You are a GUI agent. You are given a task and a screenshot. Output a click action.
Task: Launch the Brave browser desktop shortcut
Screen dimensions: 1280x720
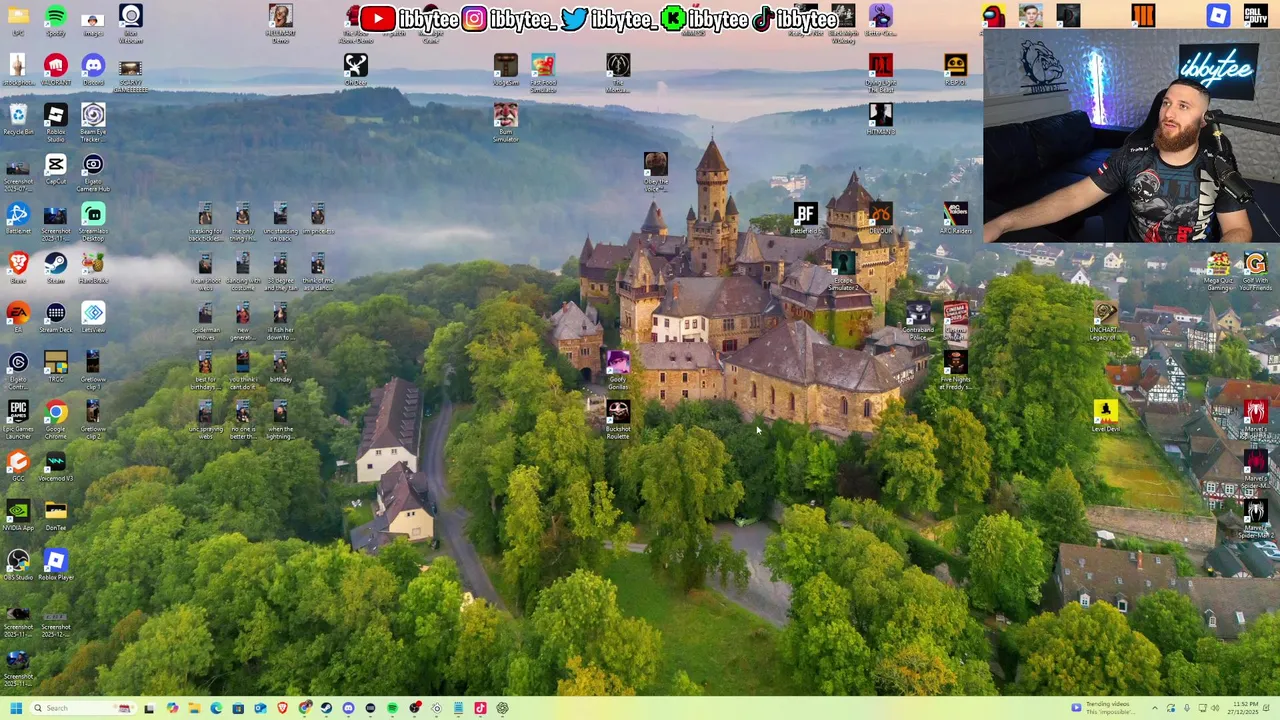pyautogui.click(x=18, y=268)
